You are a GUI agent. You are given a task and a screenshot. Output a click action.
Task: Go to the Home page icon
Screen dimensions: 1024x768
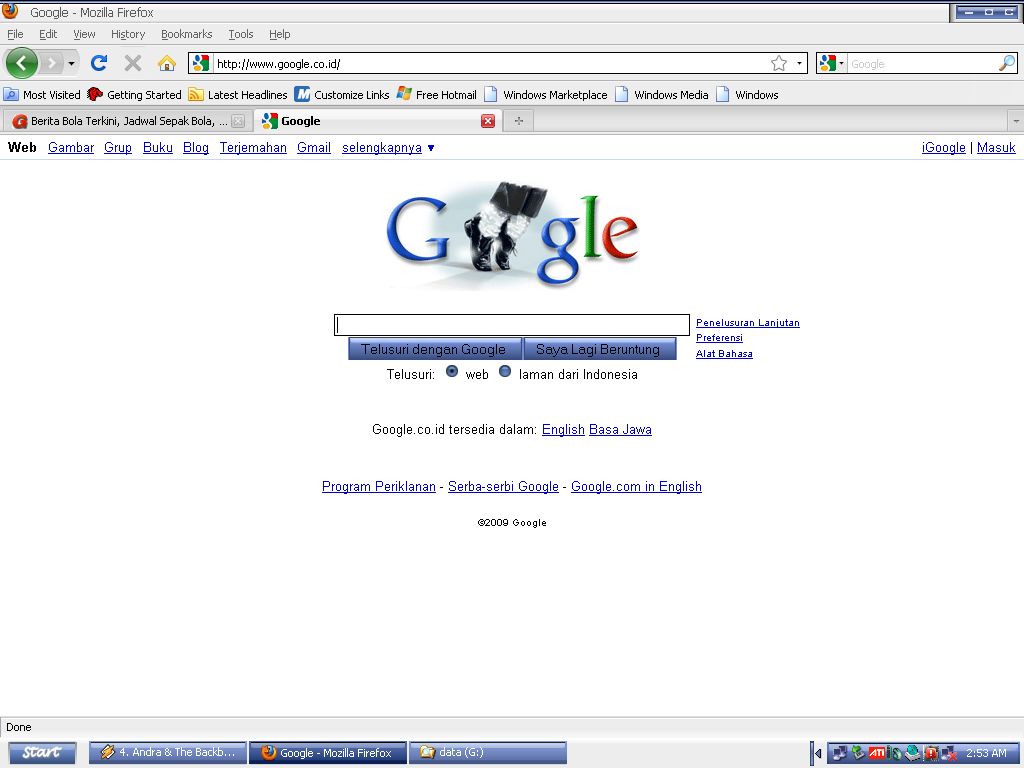click(167, 63)
